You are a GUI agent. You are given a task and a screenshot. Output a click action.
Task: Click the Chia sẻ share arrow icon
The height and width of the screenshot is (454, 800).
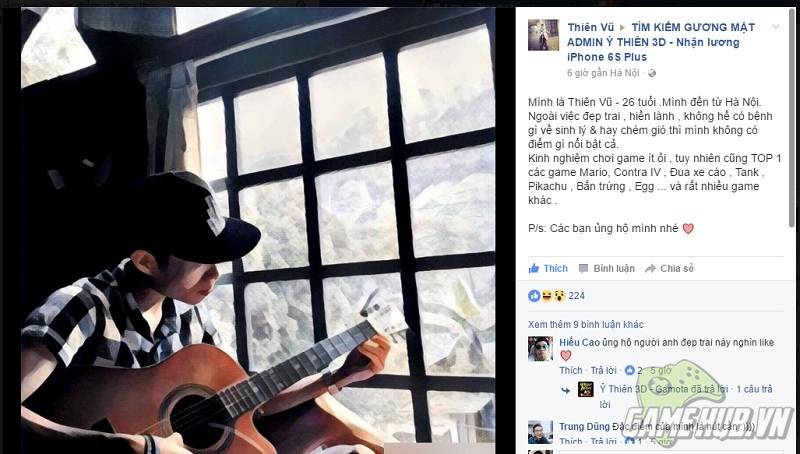[x=650, y=269]
